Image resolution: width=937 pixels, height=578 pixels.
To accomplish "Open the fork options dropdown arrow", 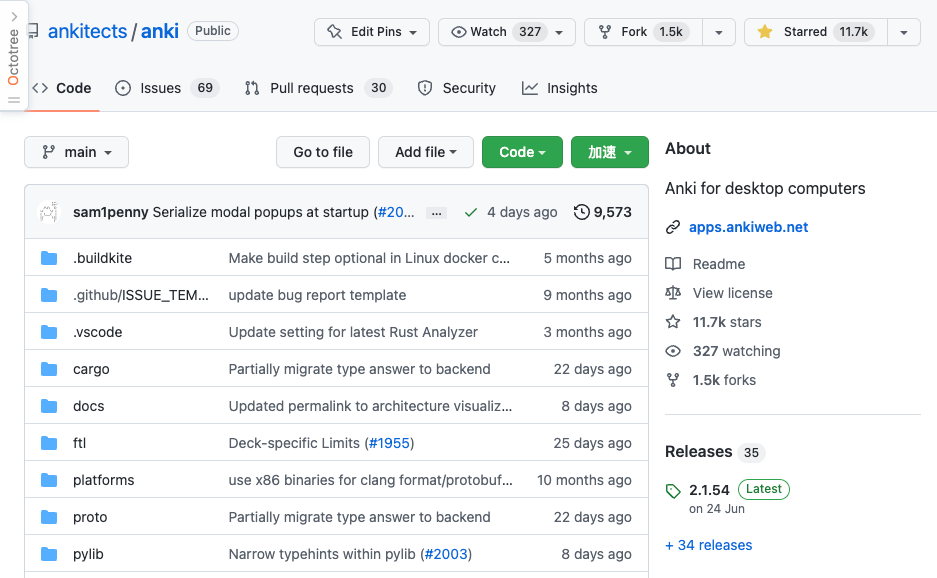I will pyautogui.click(x=718, y=32).
